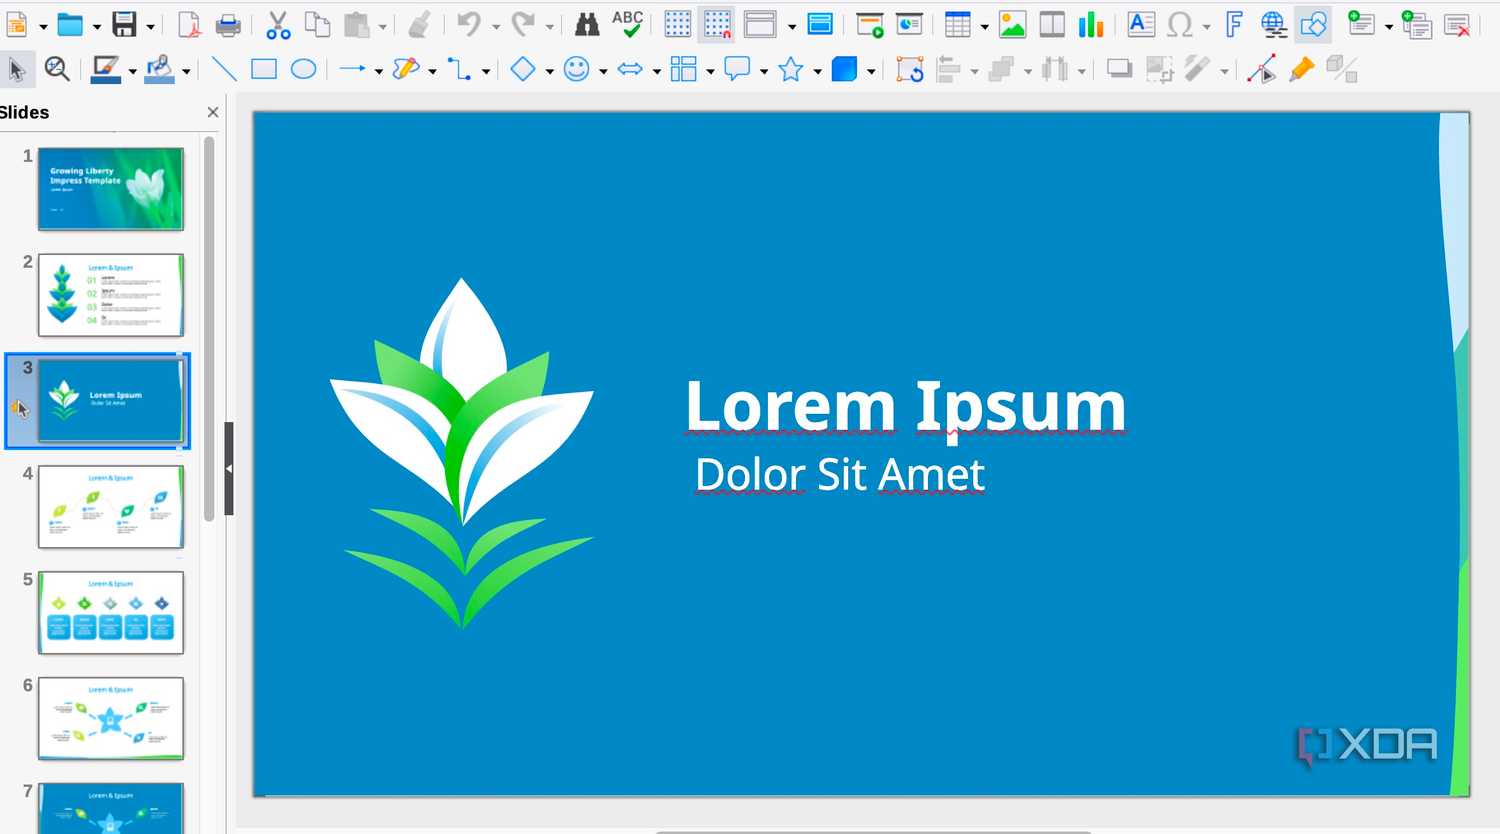This screenshot has width=1500, height=834.
Task: Start slideshow from first slide
Action: pos(870,24)
